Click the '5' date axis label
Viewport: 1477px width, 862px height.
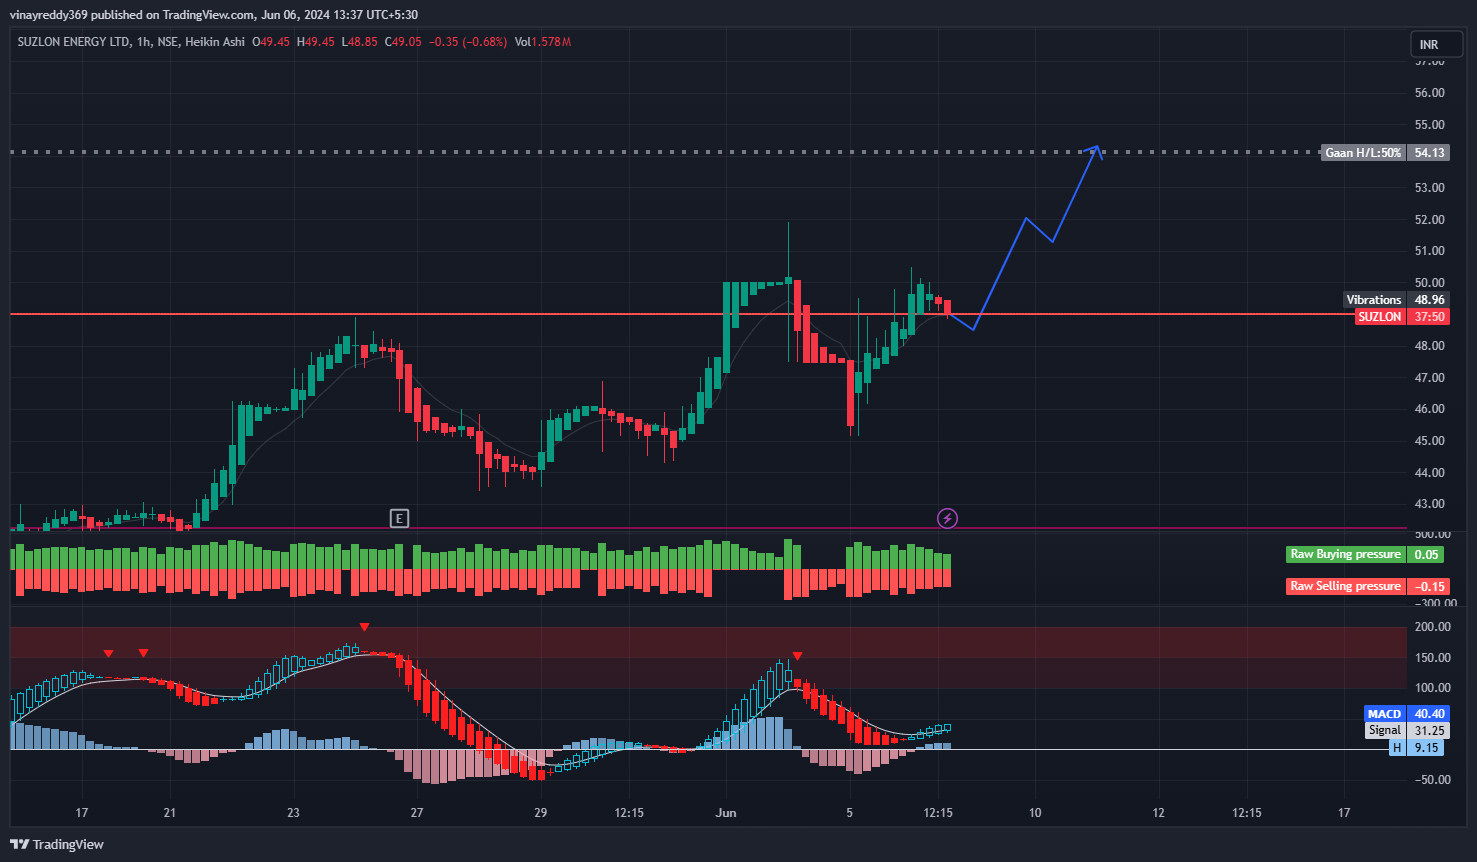[849, 813]
